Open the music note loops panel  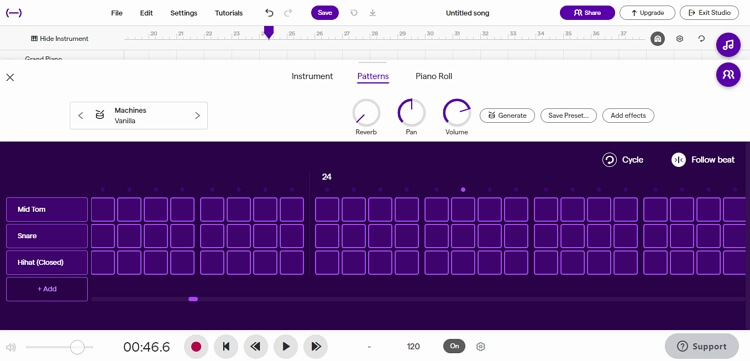coord(728,45)
